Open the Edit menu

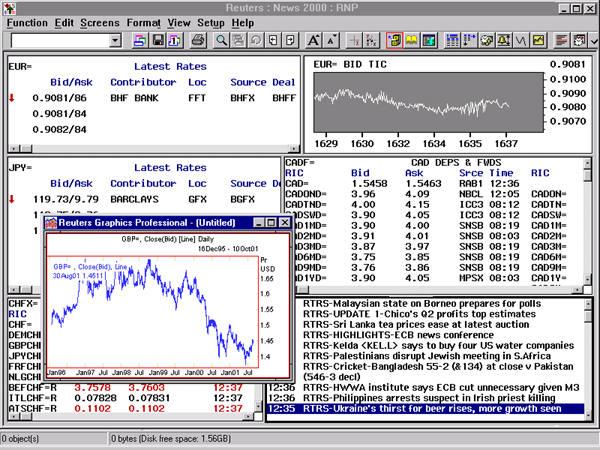coord(64,23)
